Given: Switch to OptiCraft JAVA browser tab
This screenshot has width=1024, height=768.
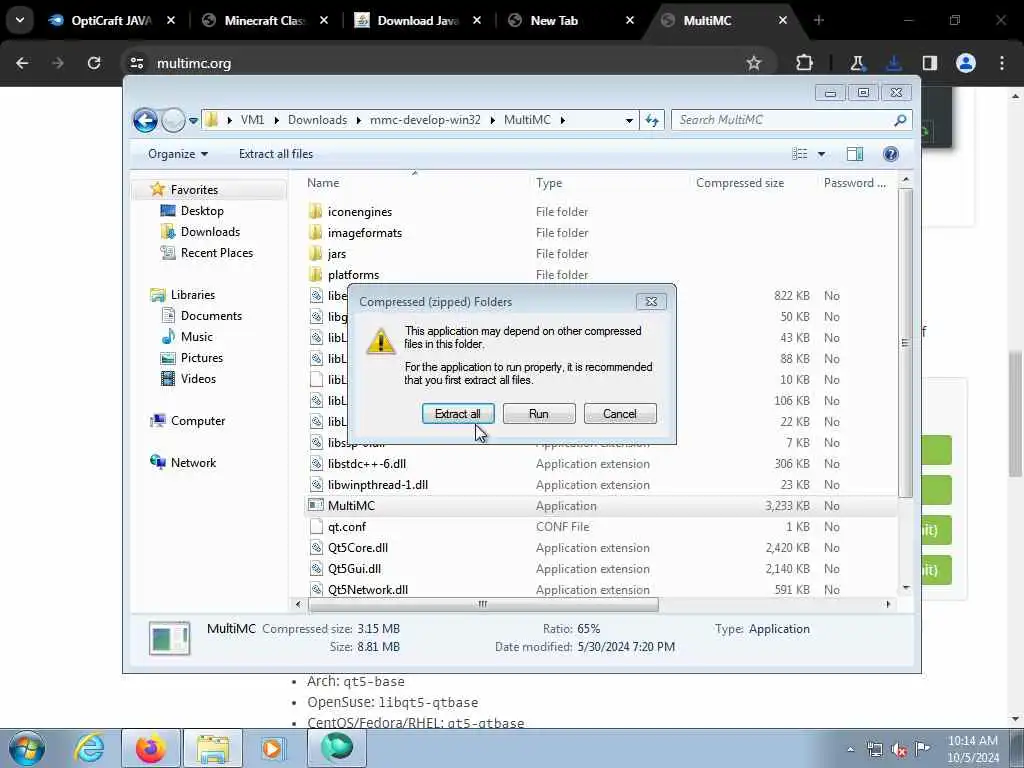Looking at the screenshot, I should [111, 20].
